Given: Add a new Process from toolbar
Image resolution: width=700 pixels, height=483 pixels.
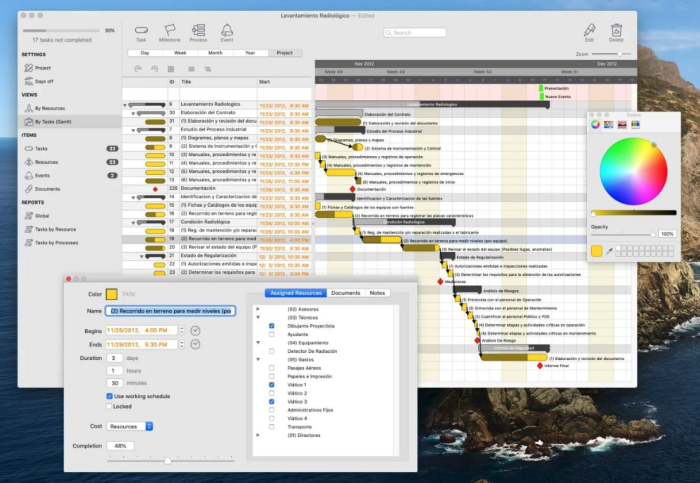Looking at the screenshot, I should 198,30.
